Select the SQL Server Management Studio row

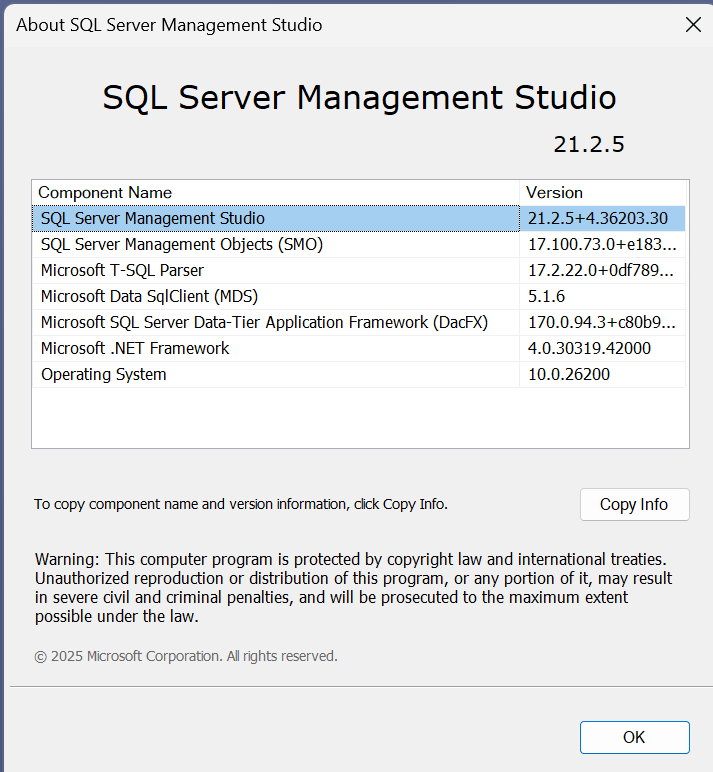[358, 218]
